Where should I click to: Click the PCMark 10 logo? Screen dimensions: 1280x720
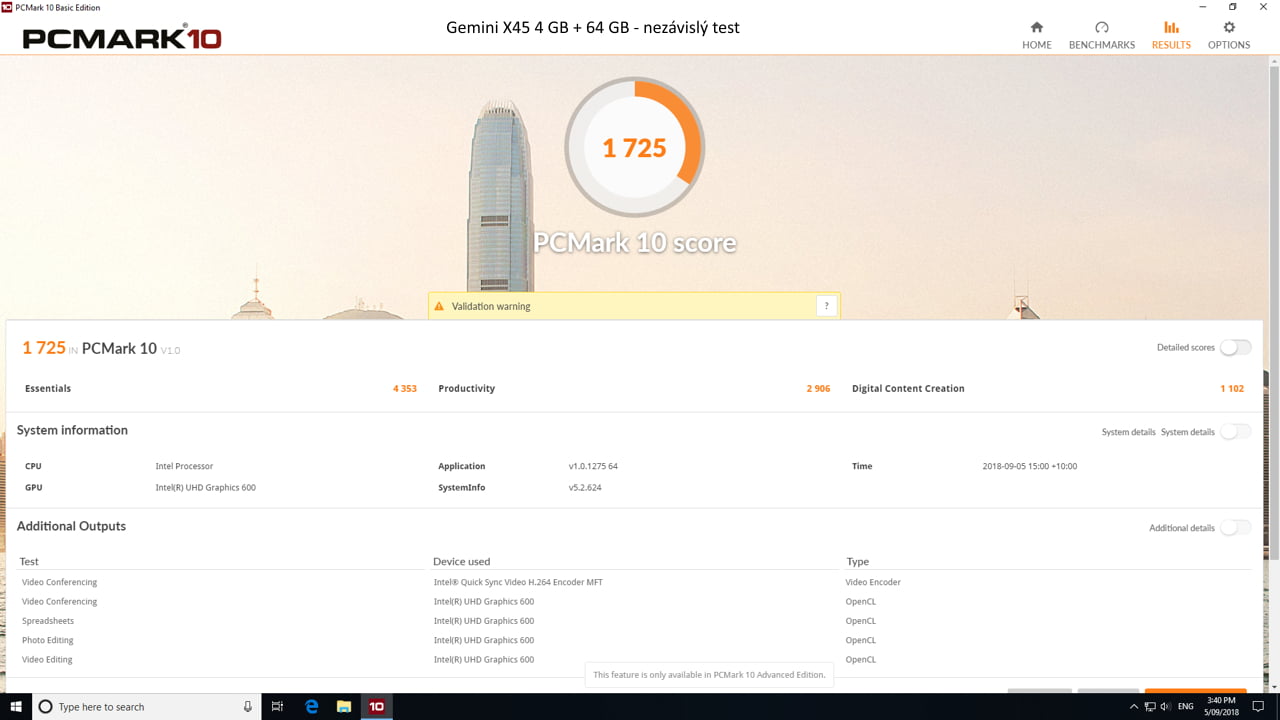(122, 38)
